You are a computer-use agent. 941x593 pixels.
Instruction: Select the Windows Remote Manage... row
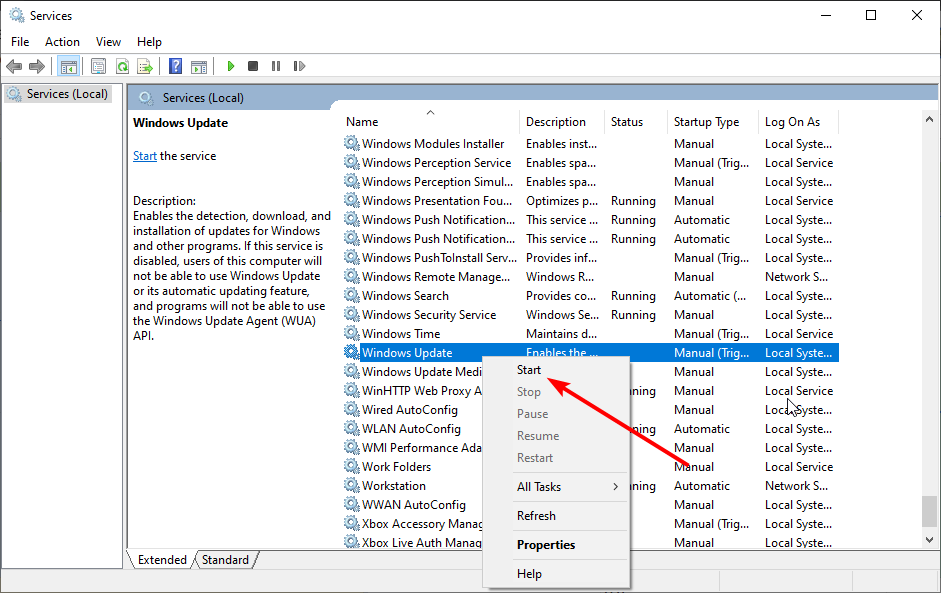tap(591, 277)
